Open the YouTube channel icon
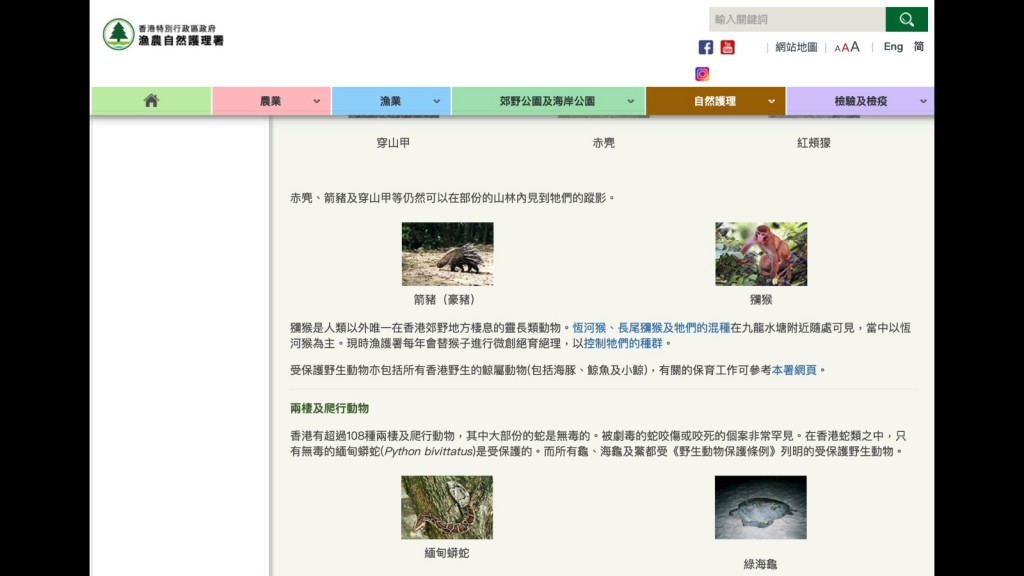The height and width of the screenshot is (576, 1024). [x=727, y=47]
